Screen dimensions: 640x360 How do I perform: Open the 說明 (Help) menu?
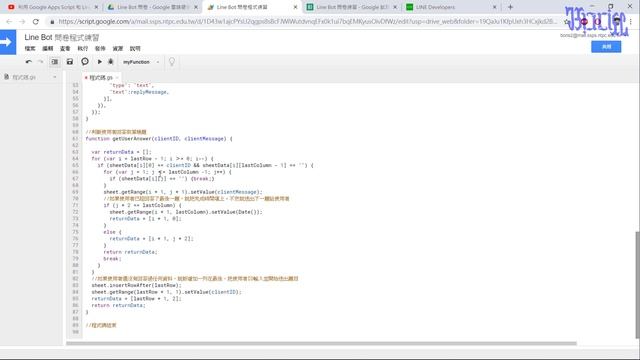tap(135, 49)
